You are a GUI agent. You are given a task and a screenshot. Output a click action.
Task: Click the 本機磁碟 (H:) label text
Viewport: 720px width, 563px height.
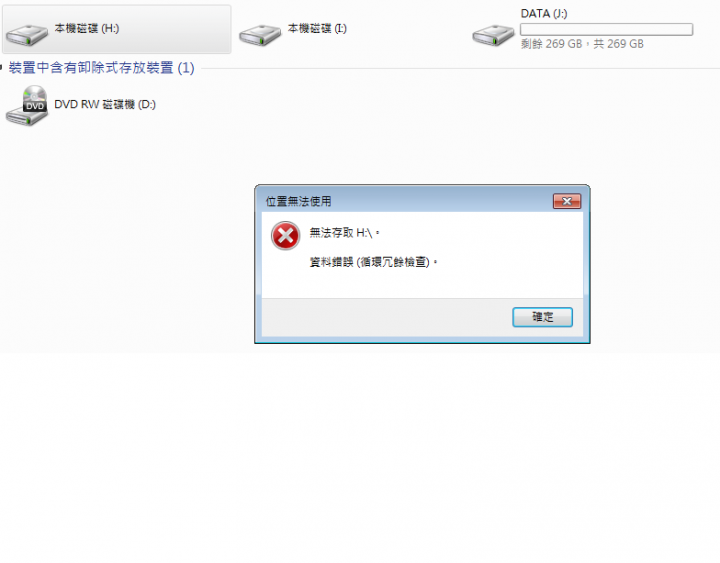click(87, 28)
